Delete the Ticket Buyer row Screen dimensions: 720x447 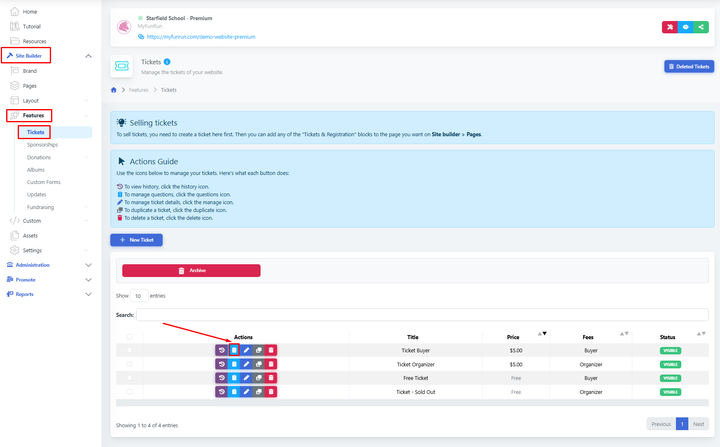(x=271, y=350)
